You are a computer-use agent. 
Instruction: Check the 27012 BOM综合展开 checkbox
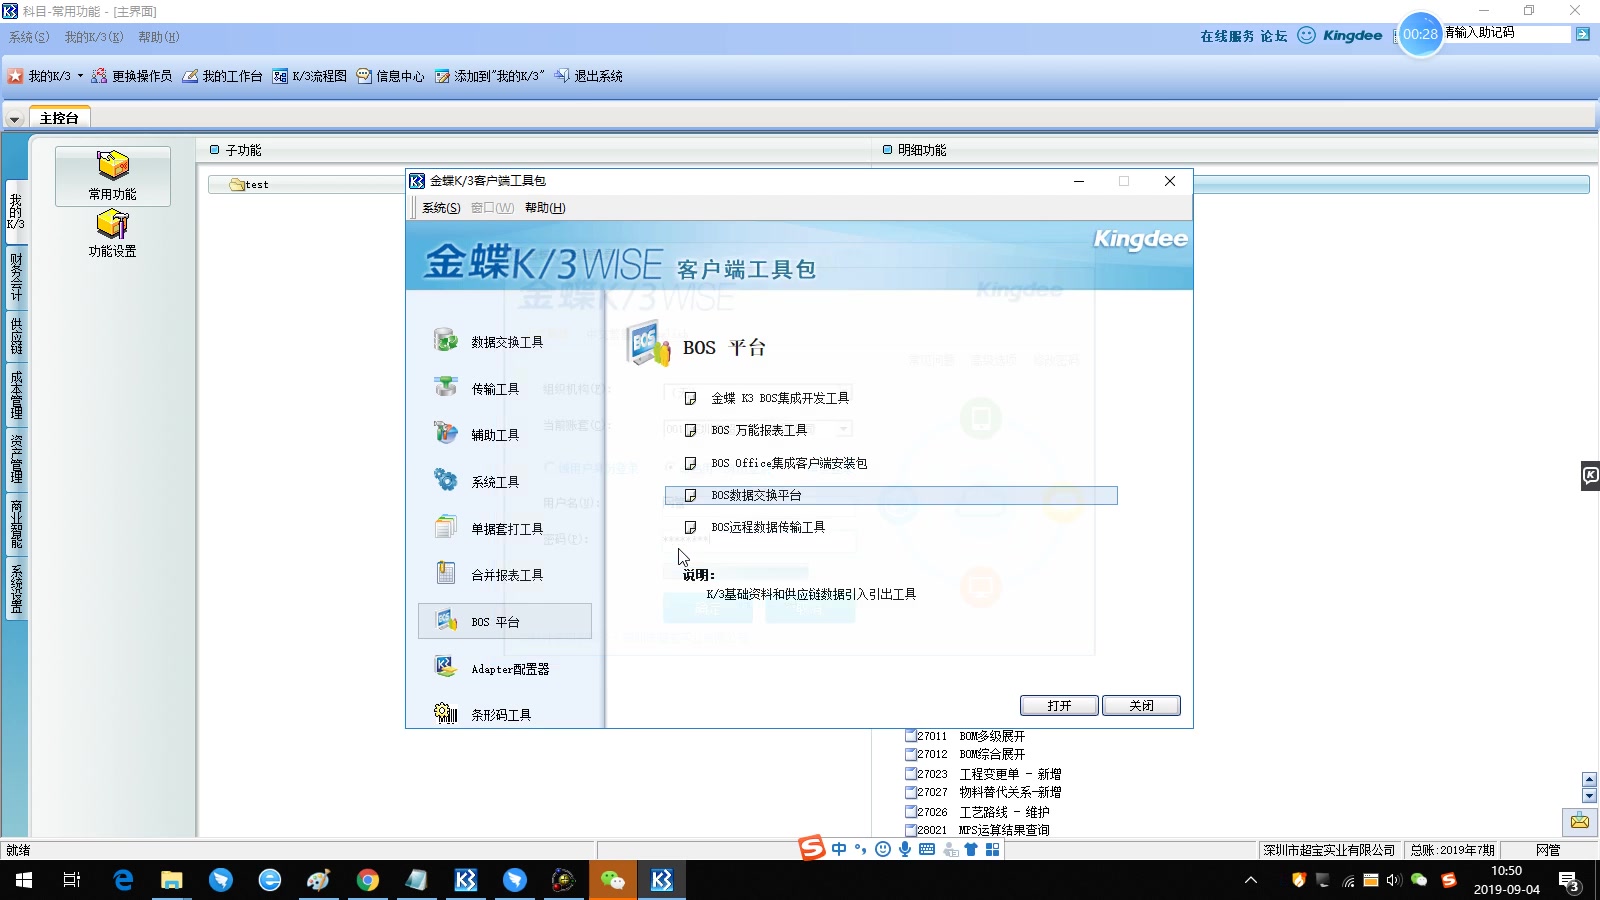911,754
